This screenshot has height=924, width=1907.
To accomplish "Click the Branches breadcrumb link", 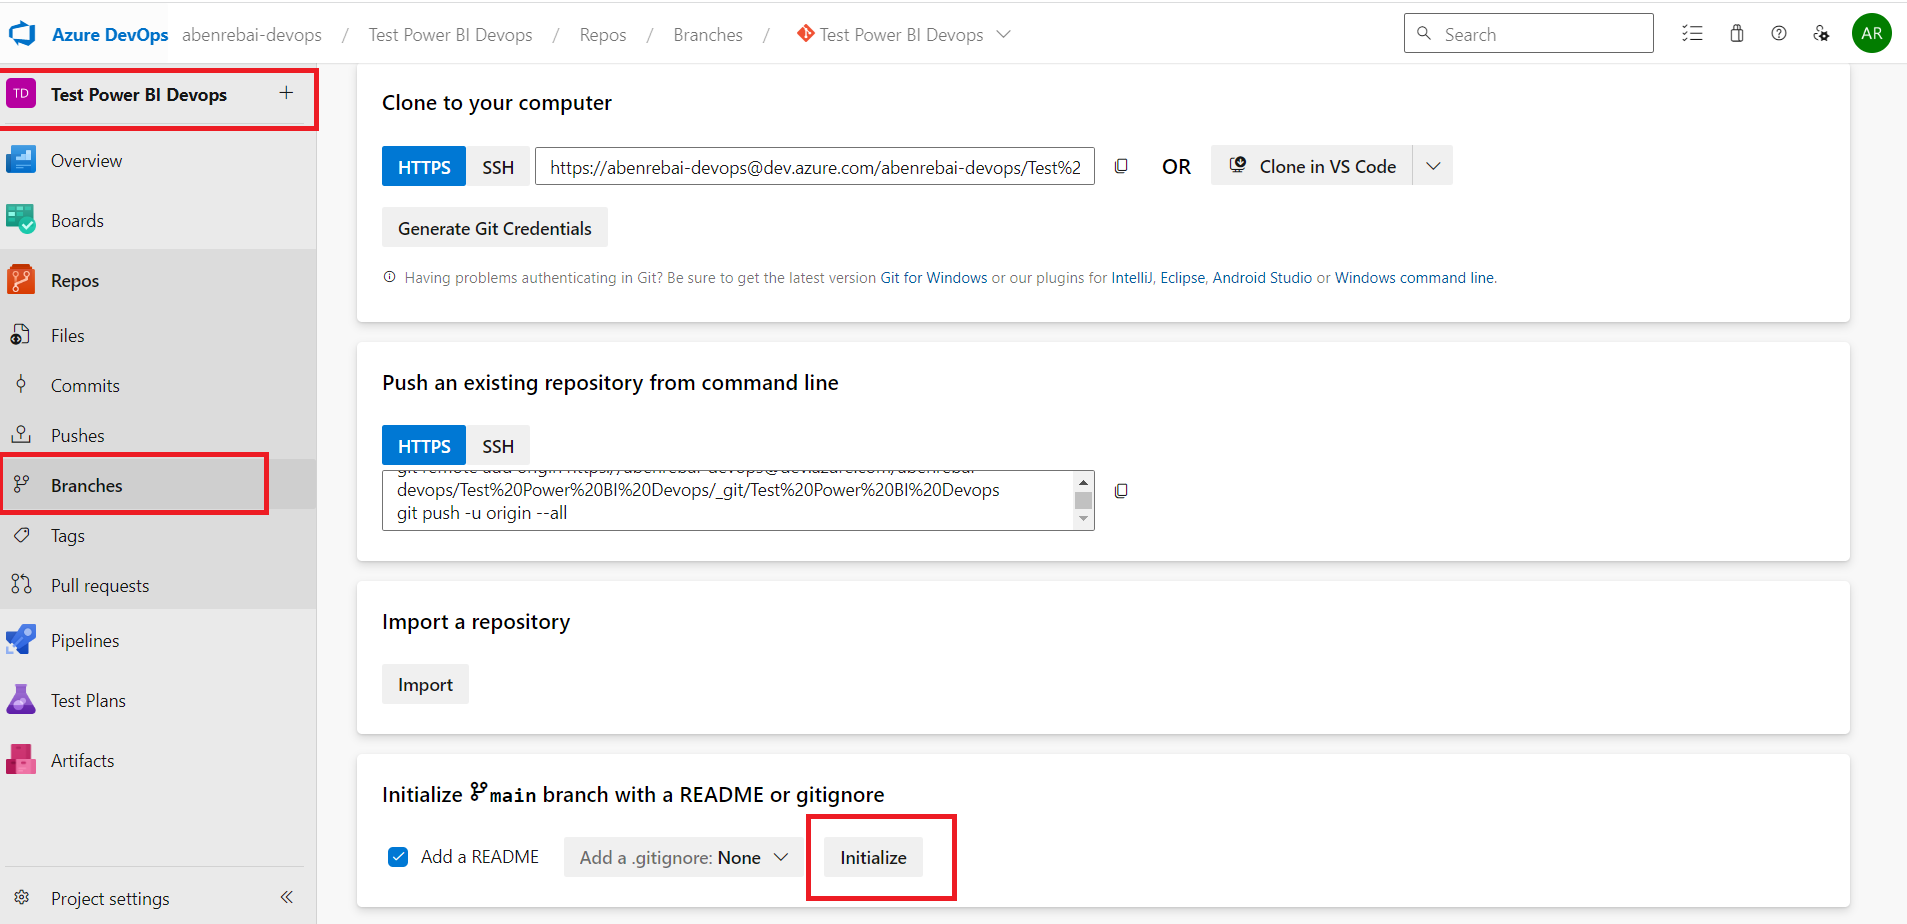I will pos(708,35).
